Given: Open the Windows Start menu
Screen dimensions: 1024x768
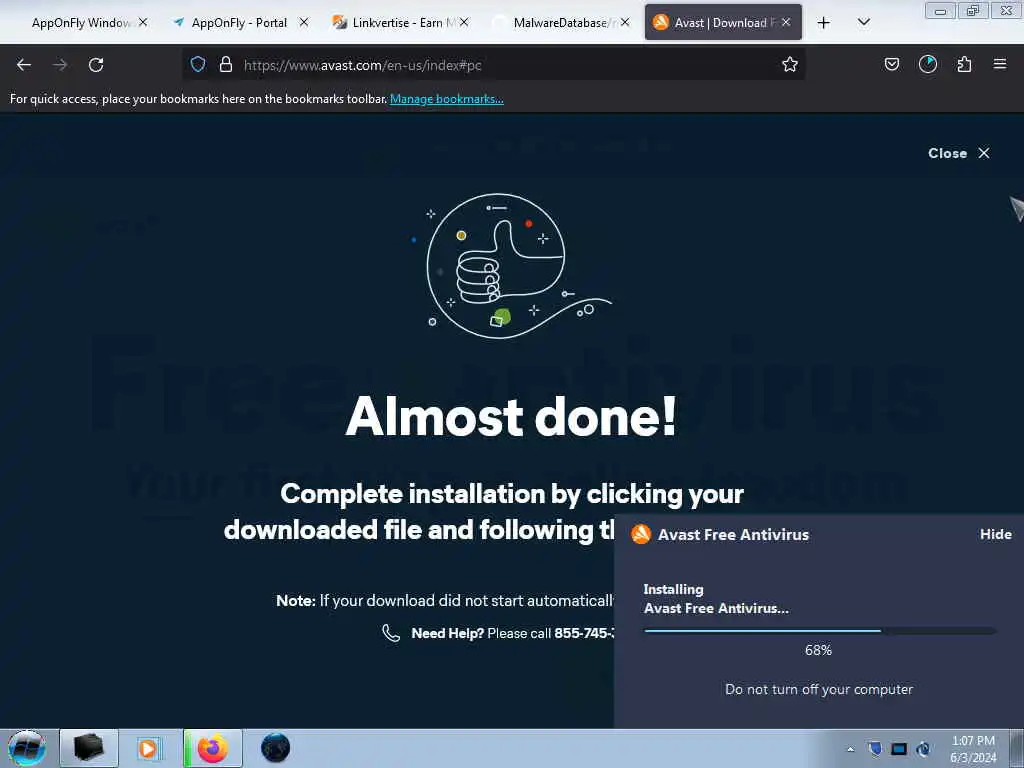Looking at the screenshot, I should click(x=27, y=748).
